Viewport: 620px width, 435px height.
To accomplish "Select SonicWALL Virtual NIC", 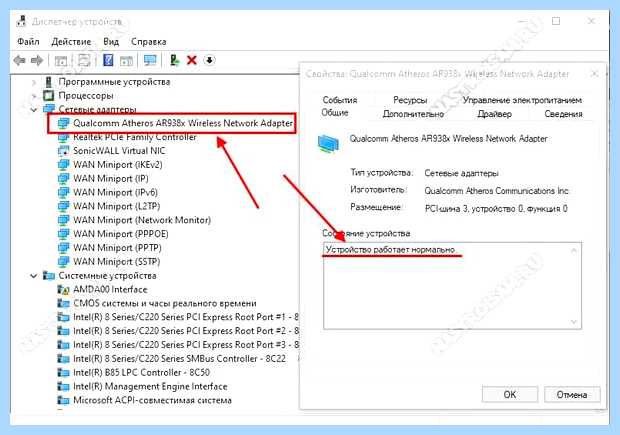I will pos(119,151).
